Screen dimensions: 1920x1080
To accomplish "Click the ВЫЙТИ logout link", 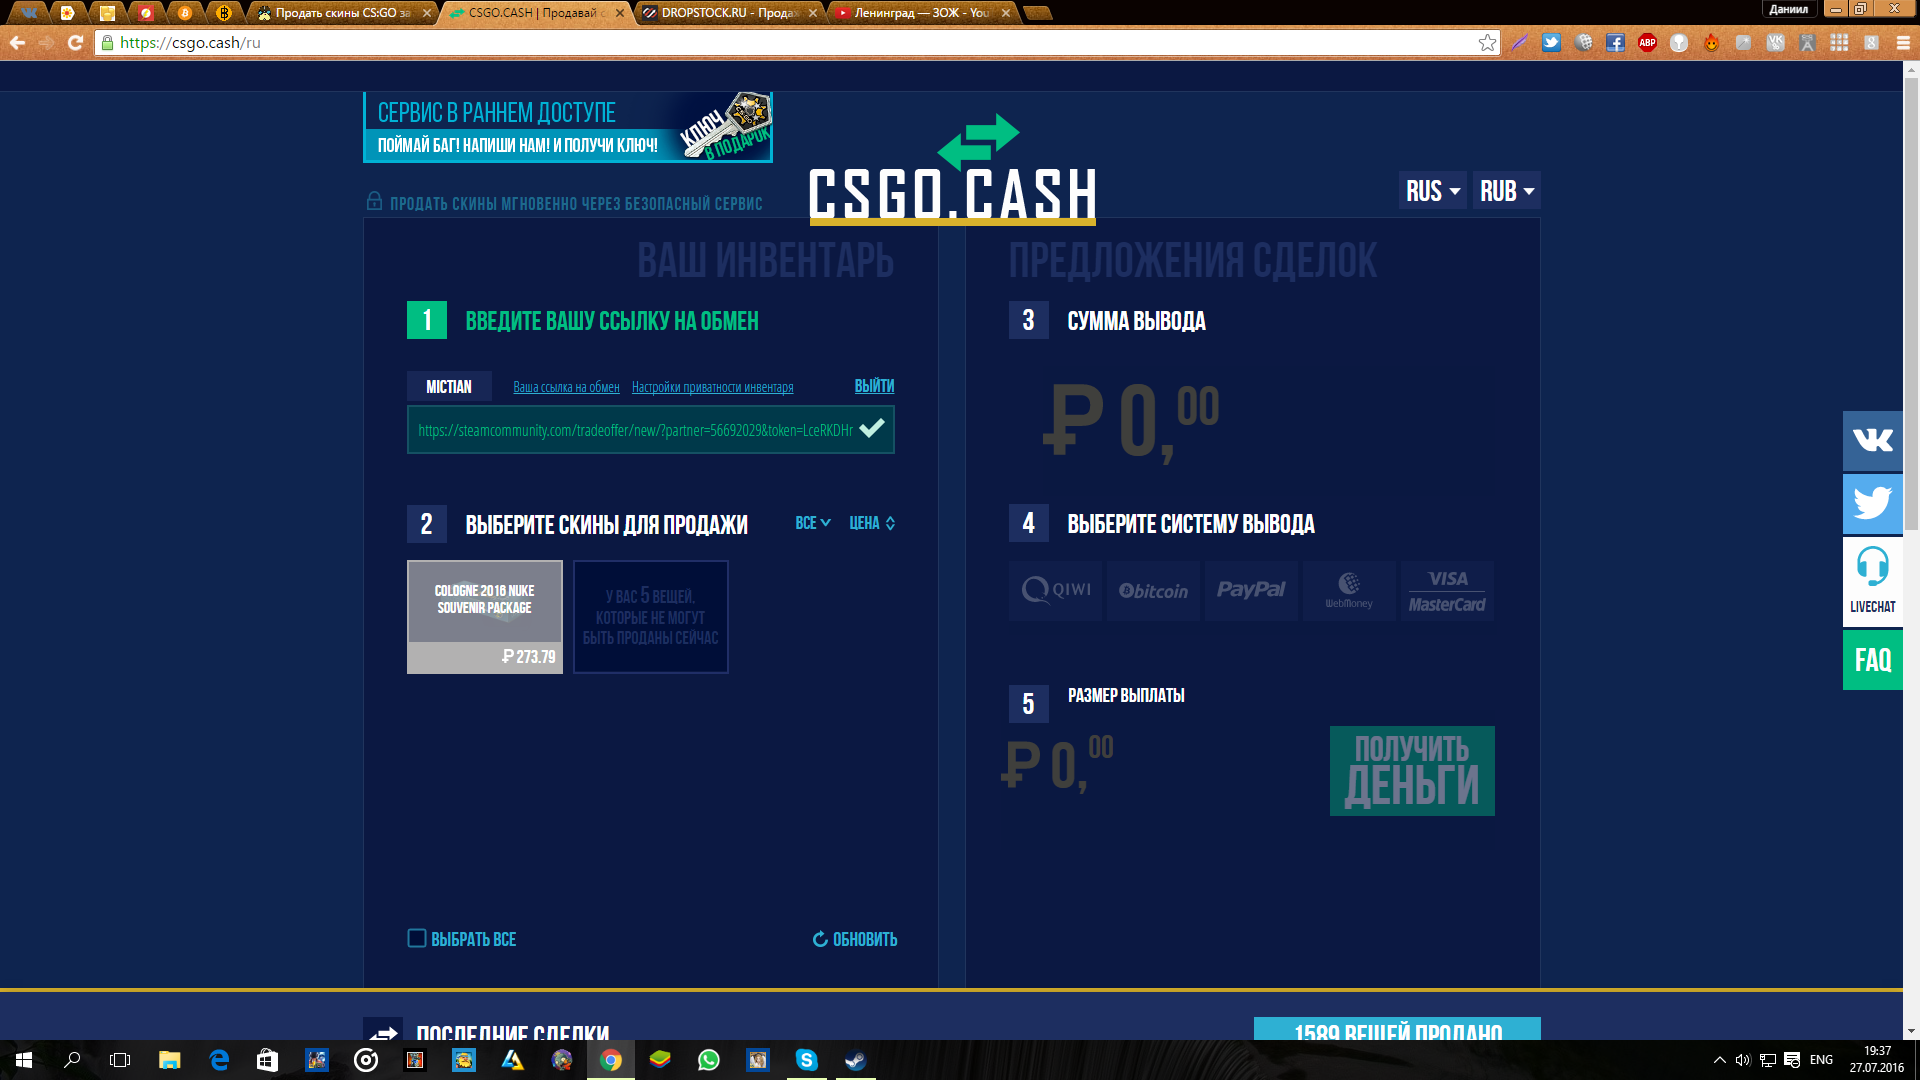I will tap(874, 386).
